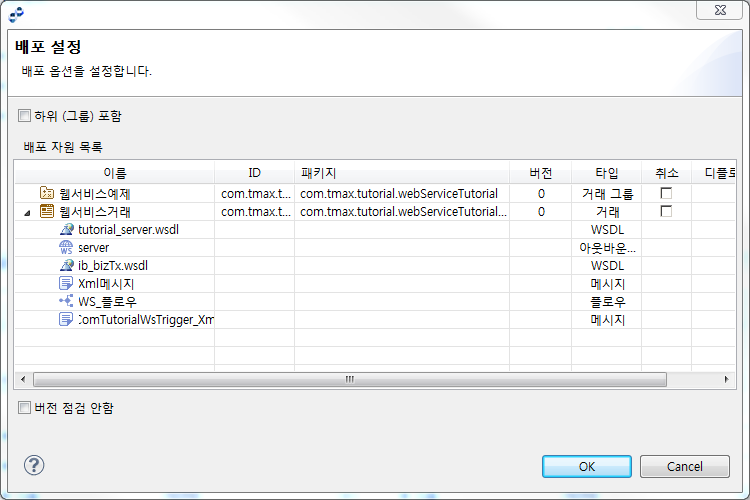Click the 웹서비스예제 transaction group icon
The height and width of the screenshot is (500, 750).
46,193
